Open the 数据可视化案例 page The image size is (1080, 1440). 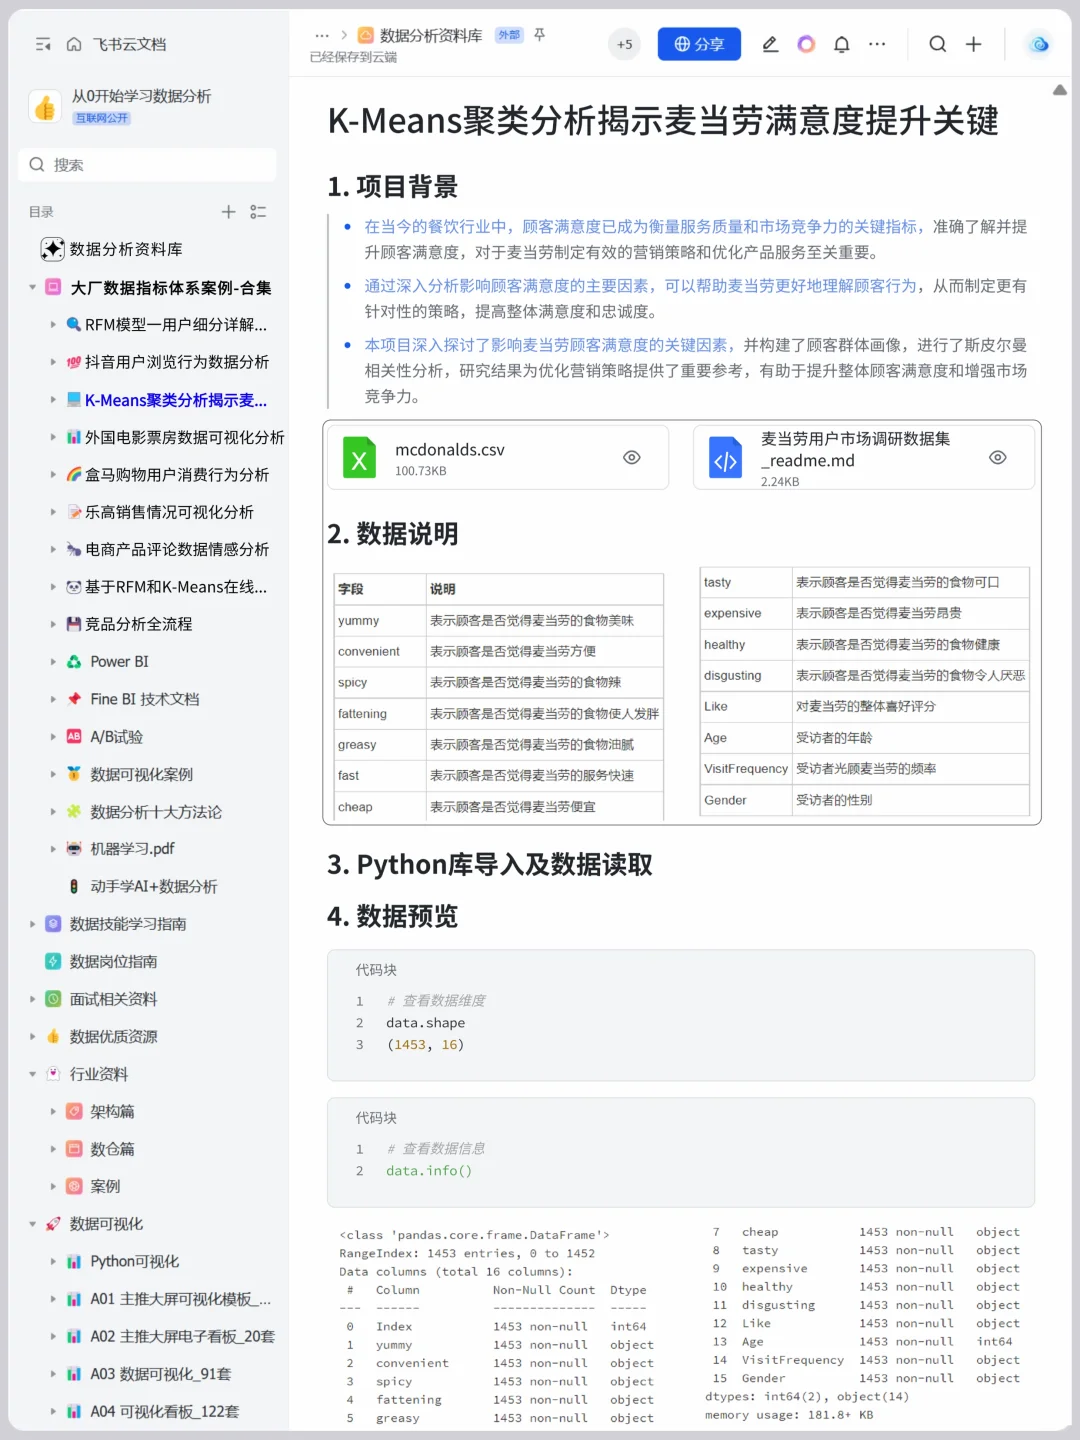pyautogui.click(x=141, y=774)
